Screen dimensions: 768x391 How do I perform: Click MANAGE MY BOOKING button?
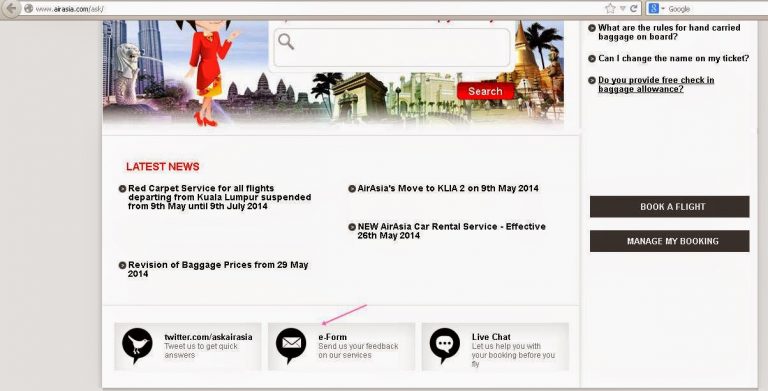pyautogui.click(x=670, y=241)
